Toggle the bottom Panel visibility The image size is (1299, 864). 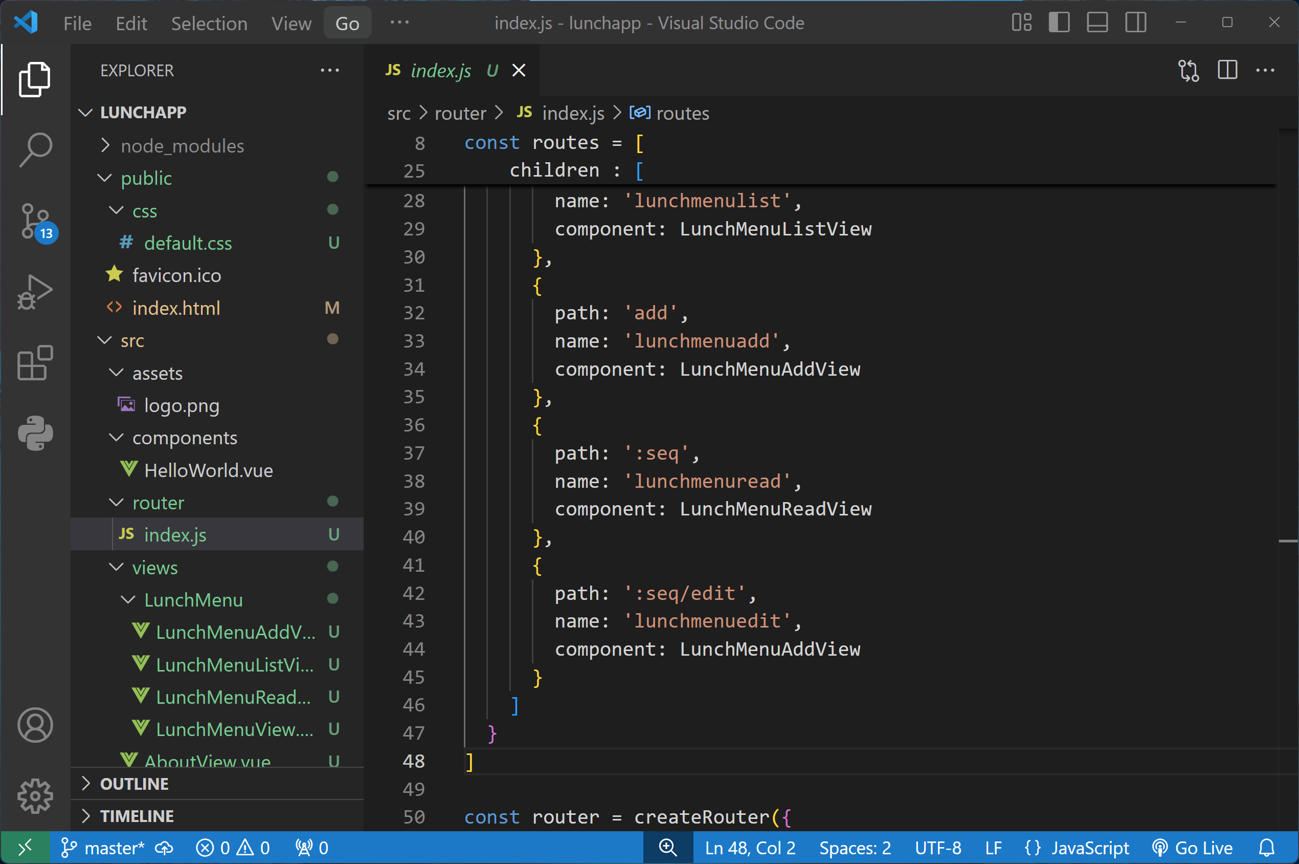click(x=1097, y=22)
